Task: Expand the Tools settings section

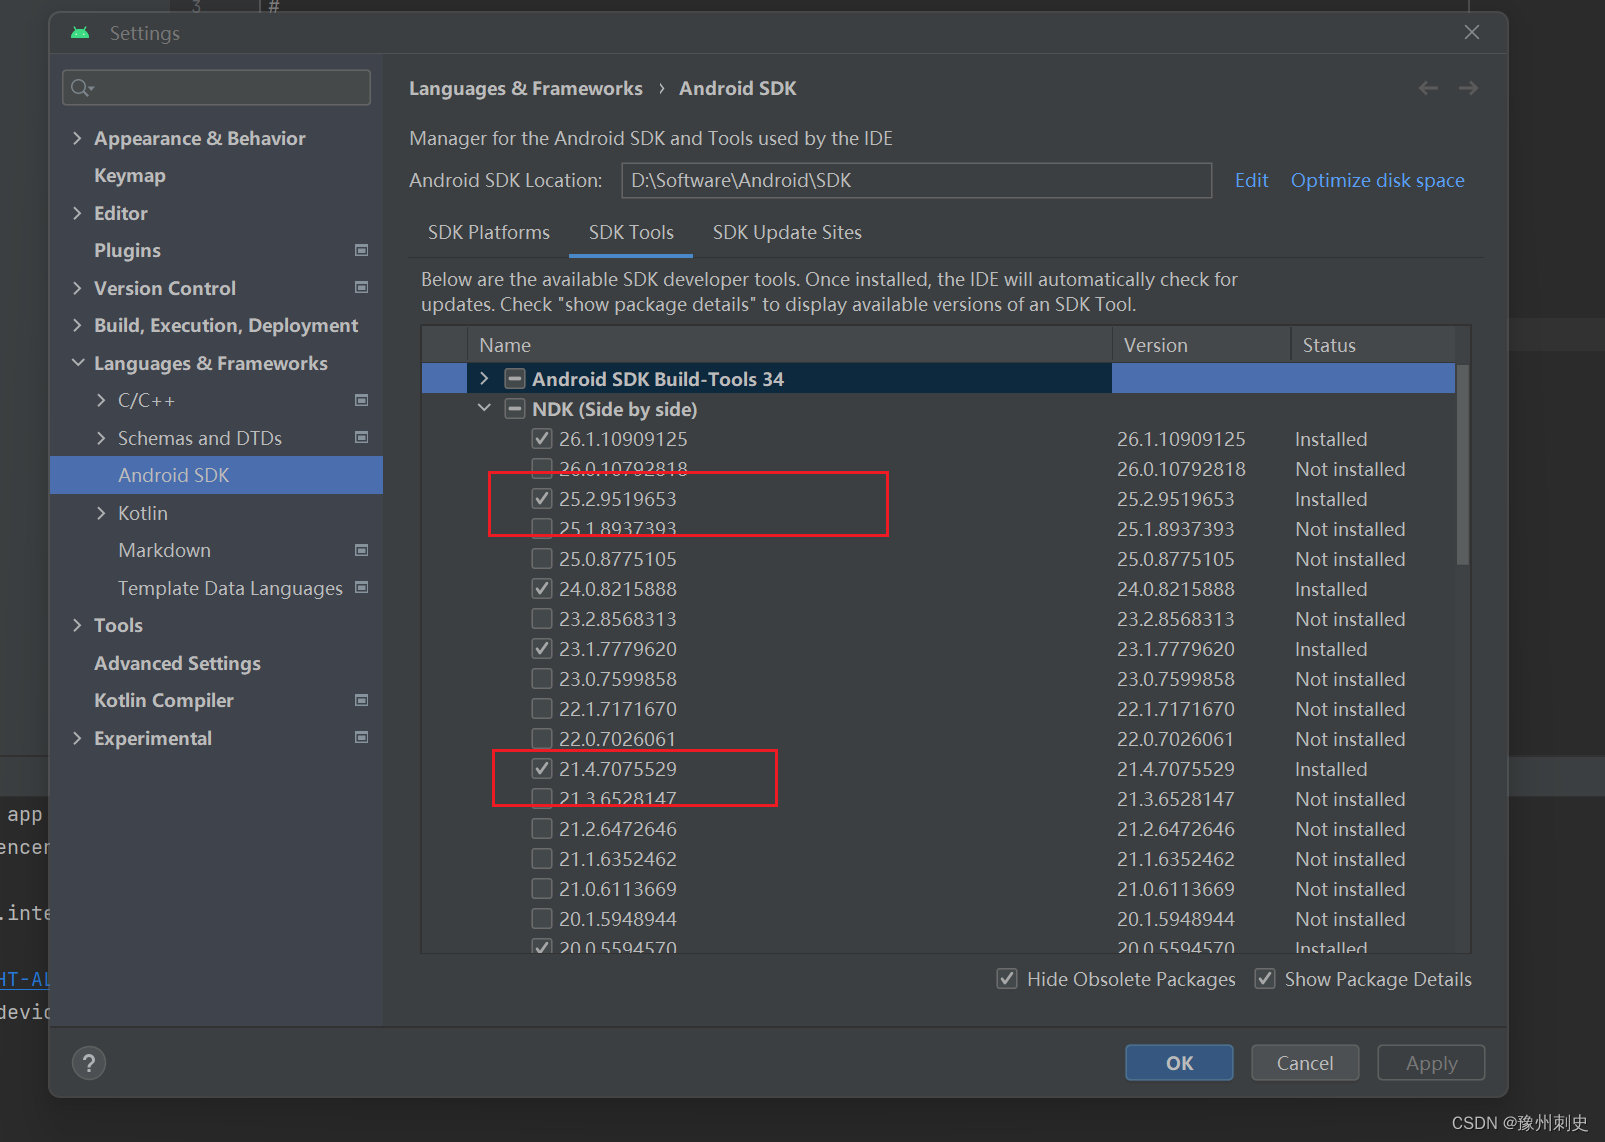Action: pyautogui.click(x=77, y=625)
